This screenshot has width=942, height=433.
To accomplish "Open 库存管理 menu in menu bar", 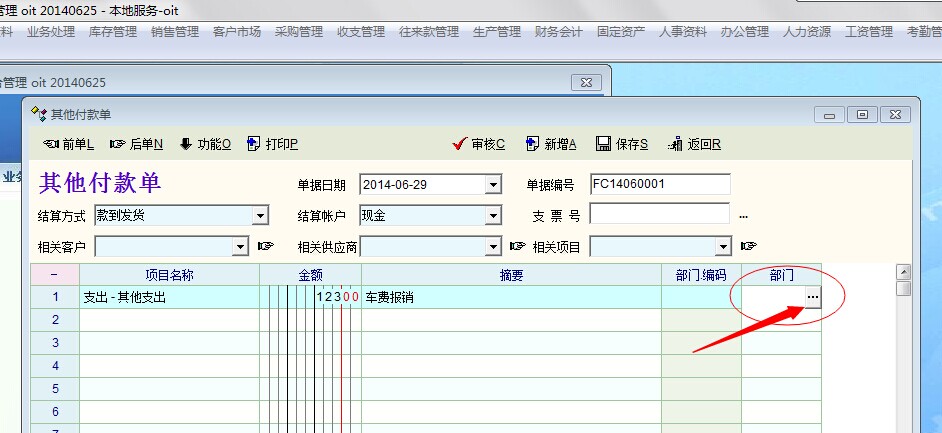I will pyautogui.click(x=113, y=32).
